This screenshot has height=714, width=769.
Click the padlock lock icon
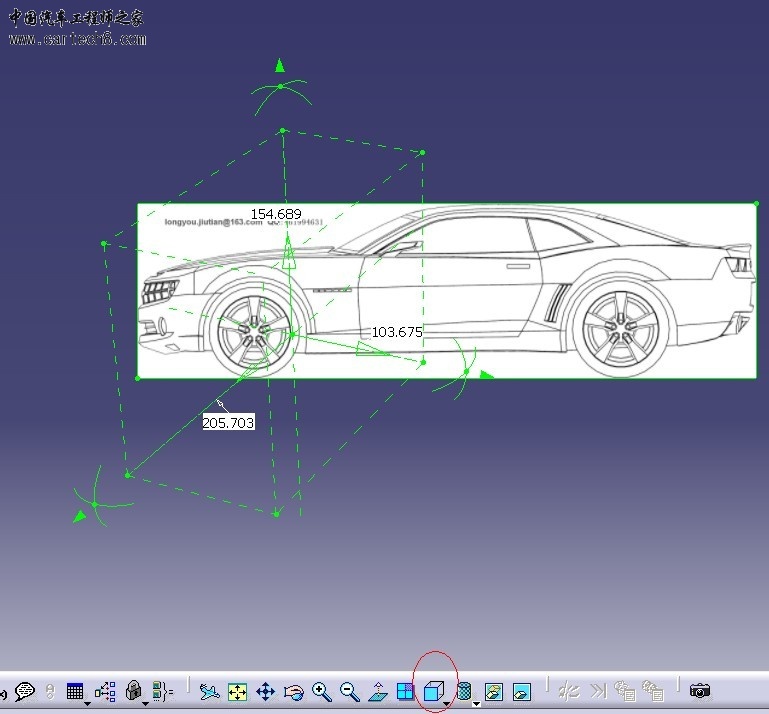pyautogui.click(x=133, y=690)
